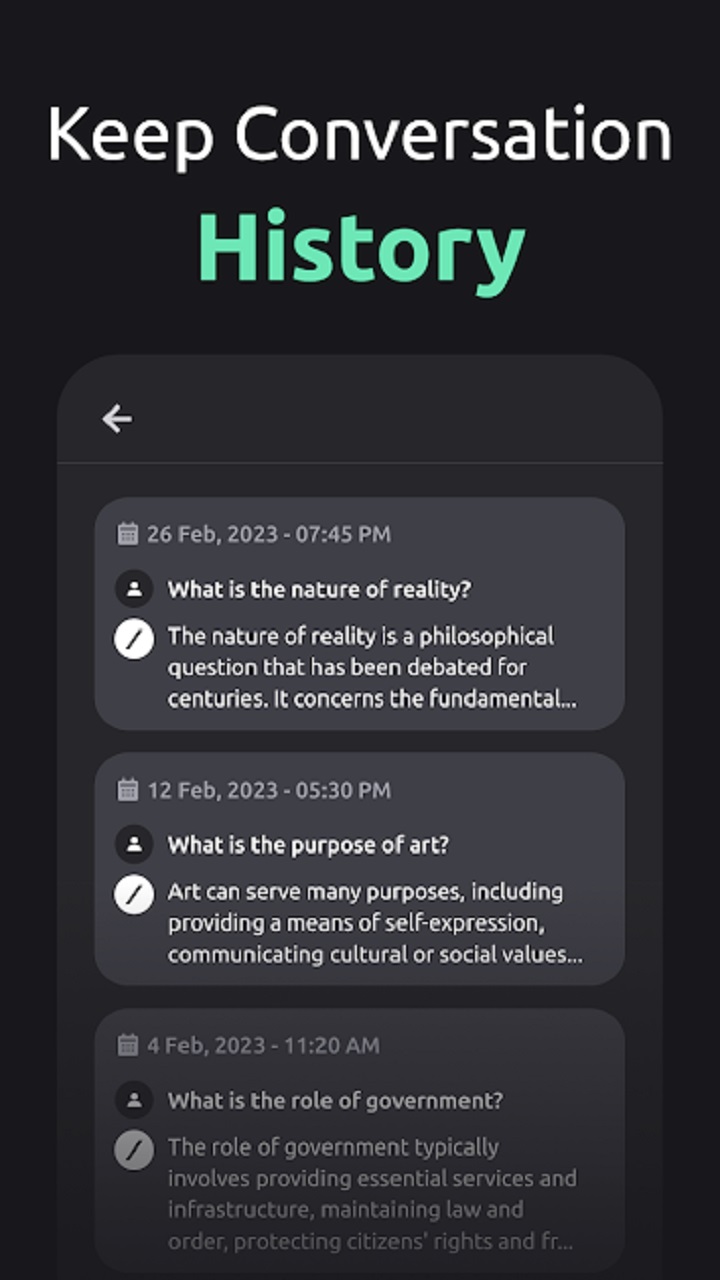Select question "What is the role of government?"
Screen dimensions: 720x1280
(x=335, y=1102)
